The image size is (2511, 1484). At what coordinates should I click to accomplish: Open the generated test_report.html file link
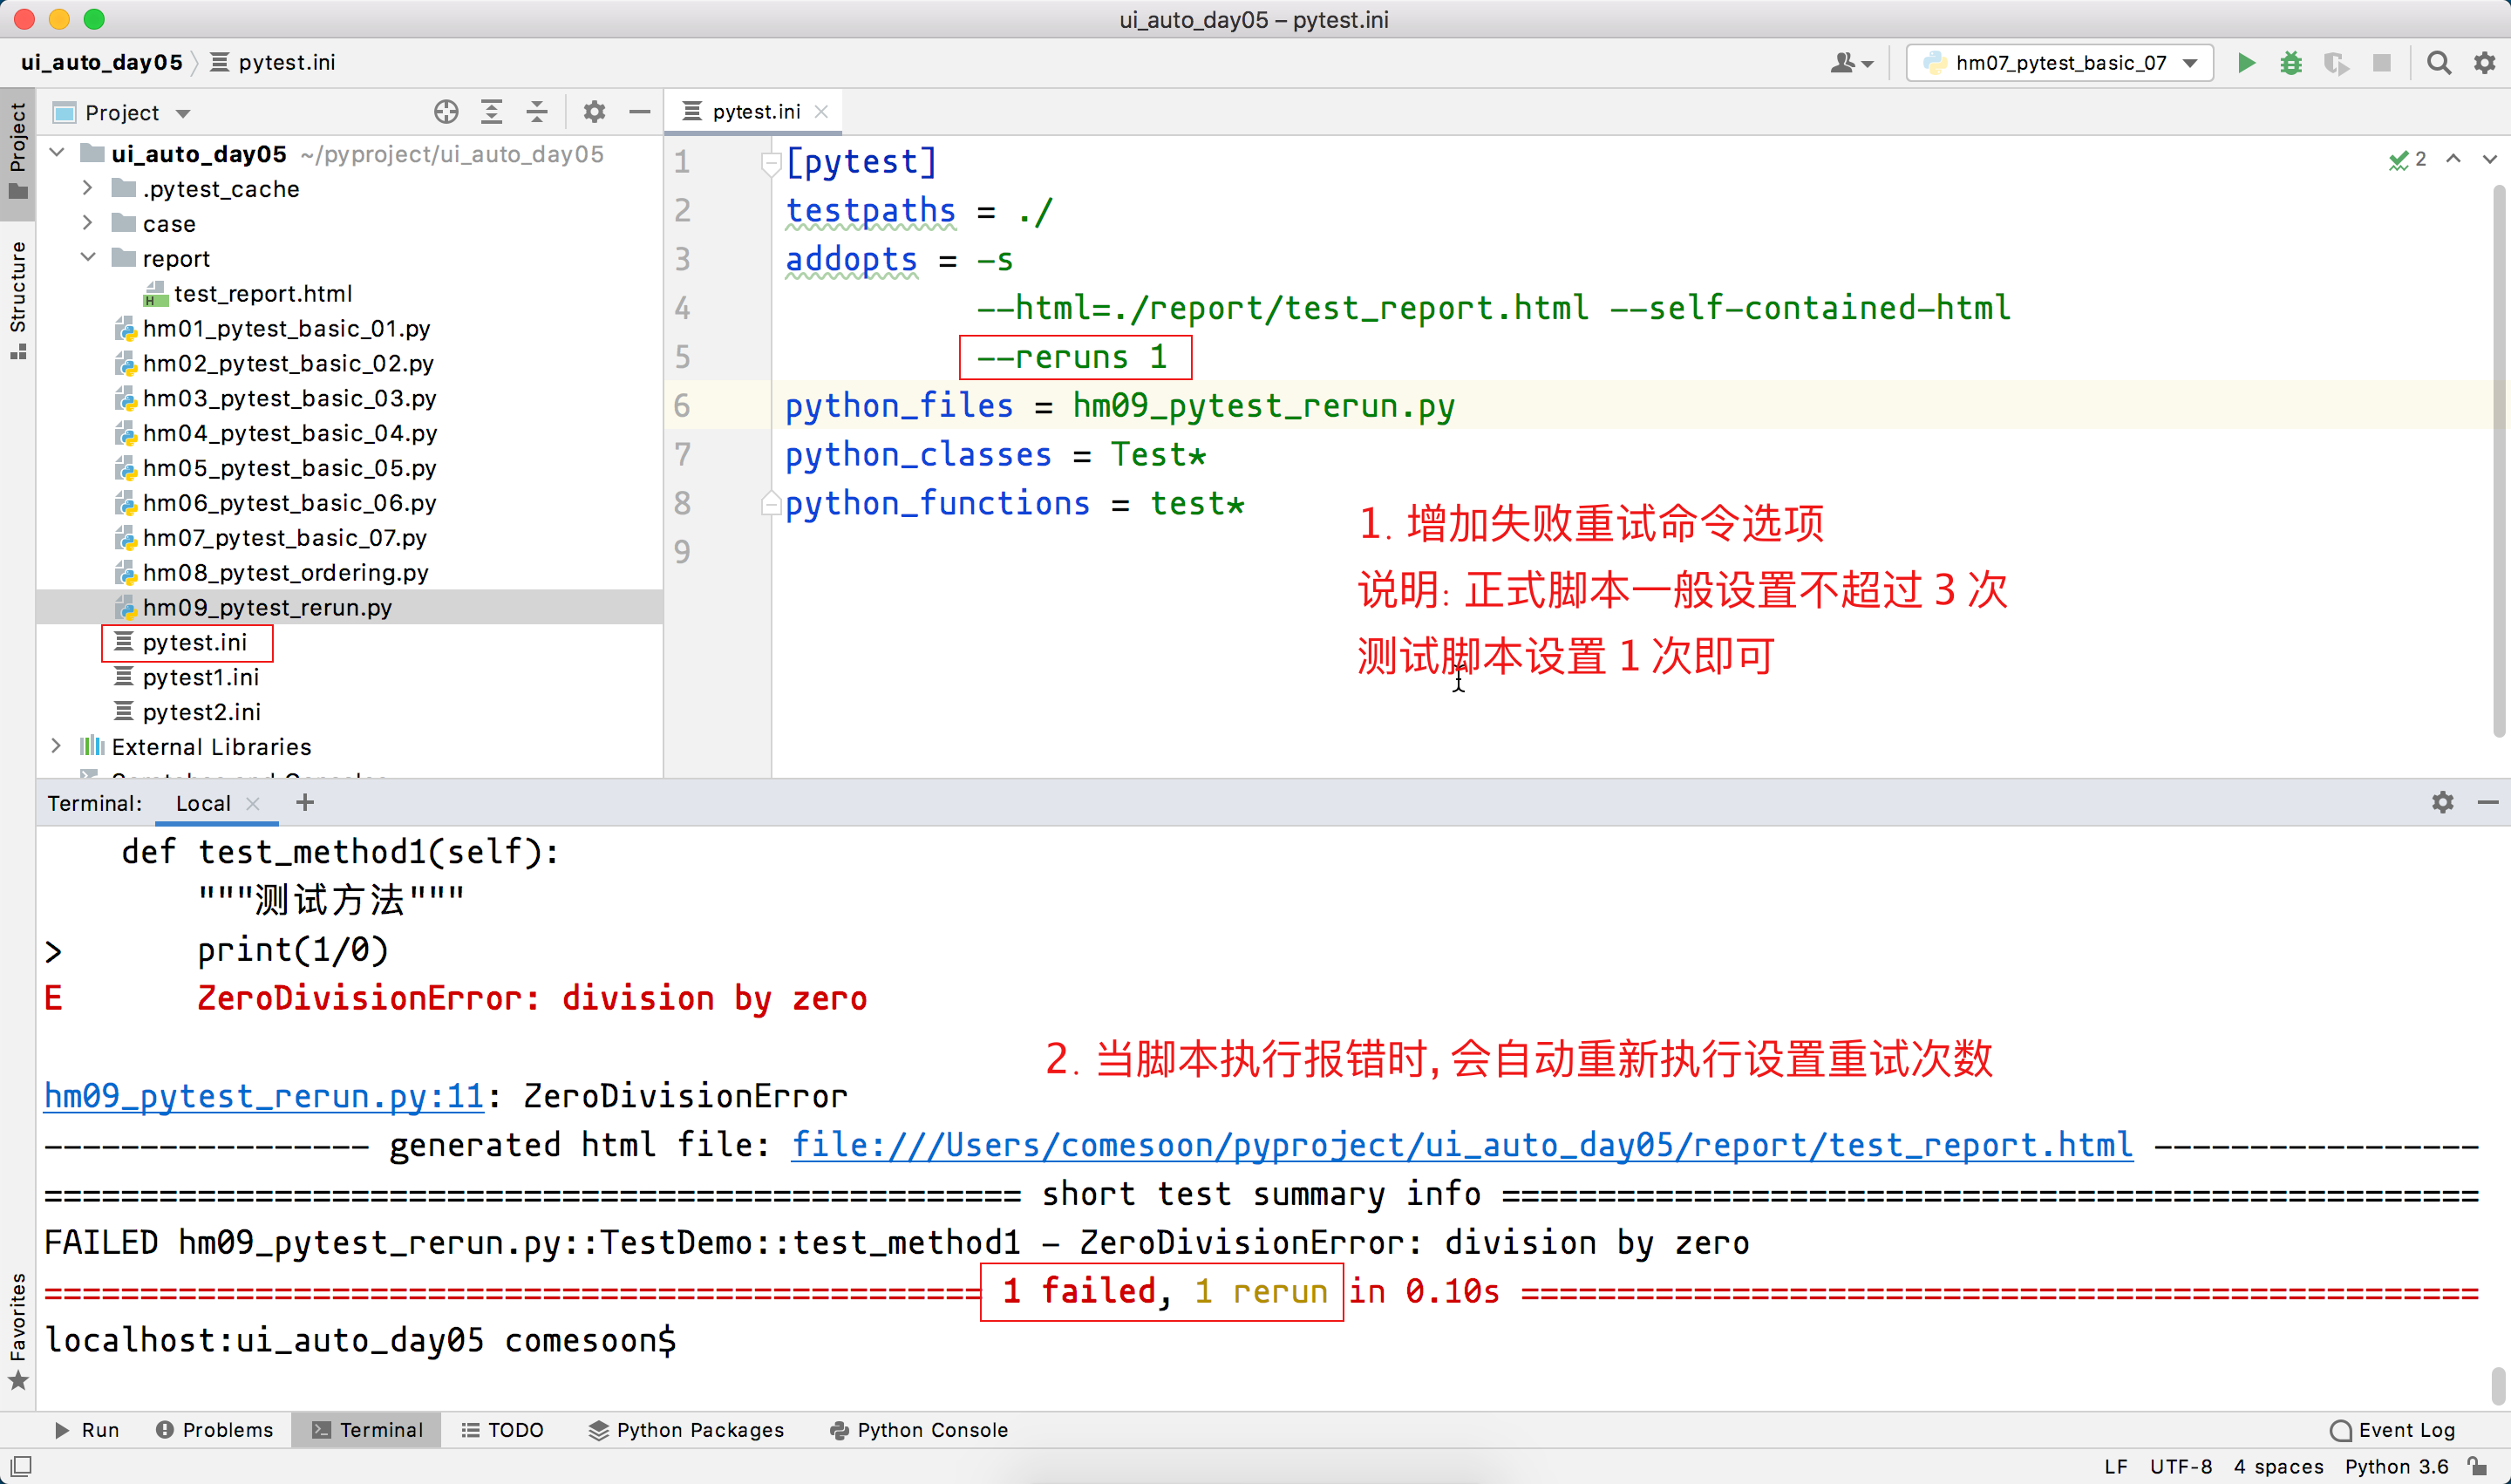click(x=1461, y=1145)
